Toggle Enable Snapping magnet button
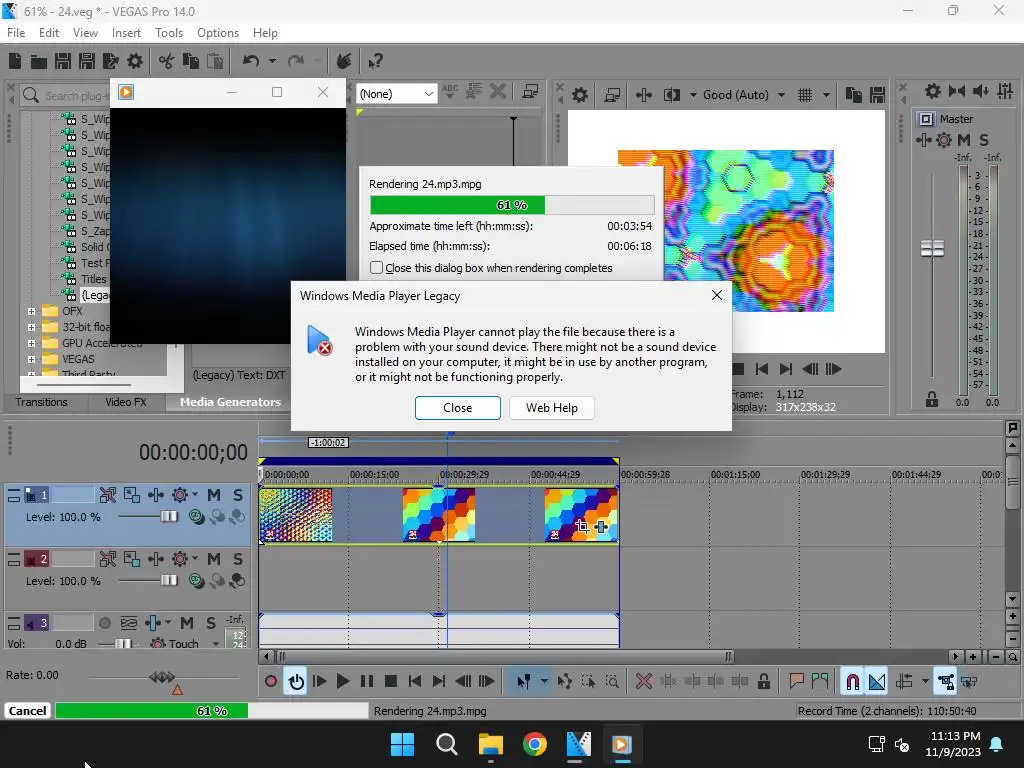This screenshot has height=768, width=1024. 852,682
